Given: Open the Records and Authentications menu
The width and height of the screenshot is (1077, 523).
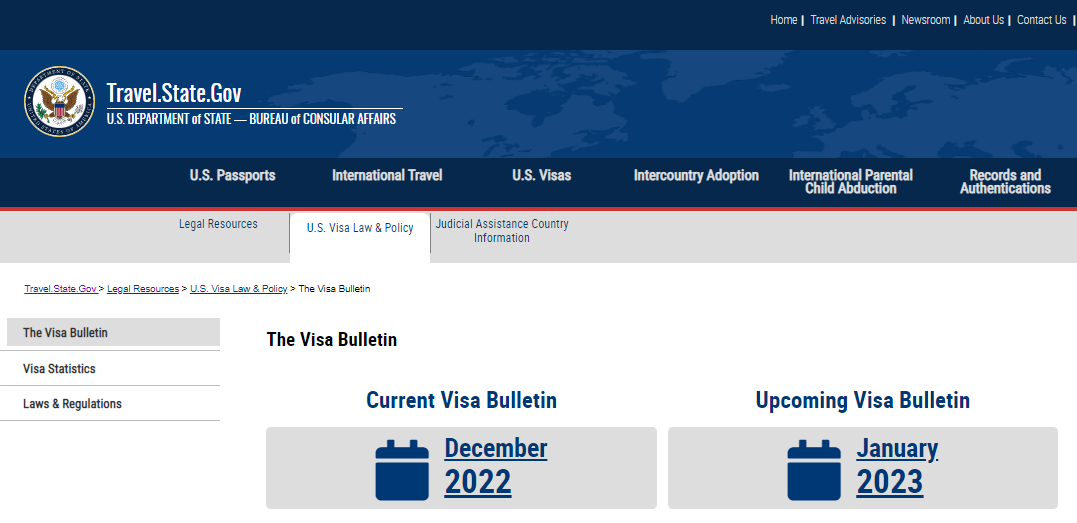Looking at the screenshot, I should point(1005,181).
